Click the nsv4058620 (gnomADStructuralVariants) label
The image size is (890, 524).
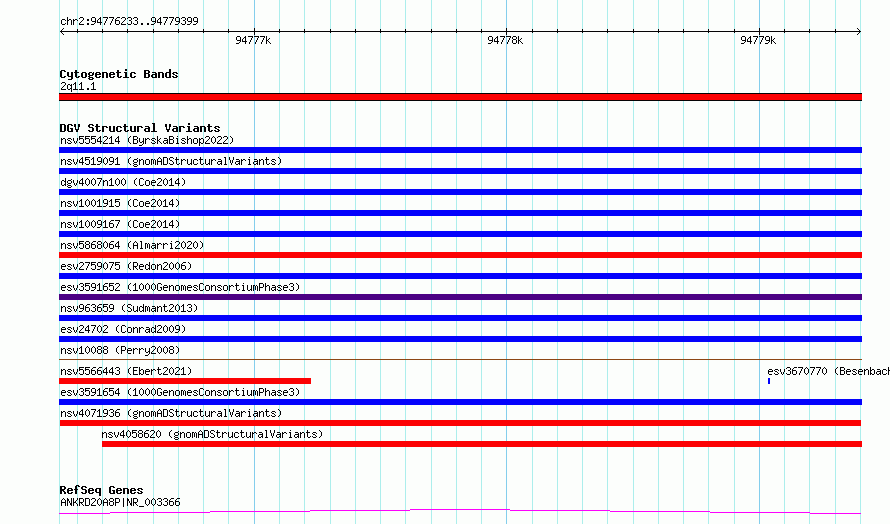212,434
